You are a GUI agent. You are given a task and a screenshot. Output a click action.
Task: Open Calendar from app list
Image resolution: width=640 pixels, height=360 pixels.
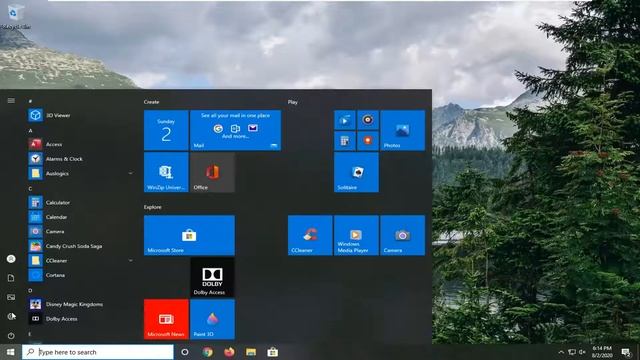click(47, 217)
